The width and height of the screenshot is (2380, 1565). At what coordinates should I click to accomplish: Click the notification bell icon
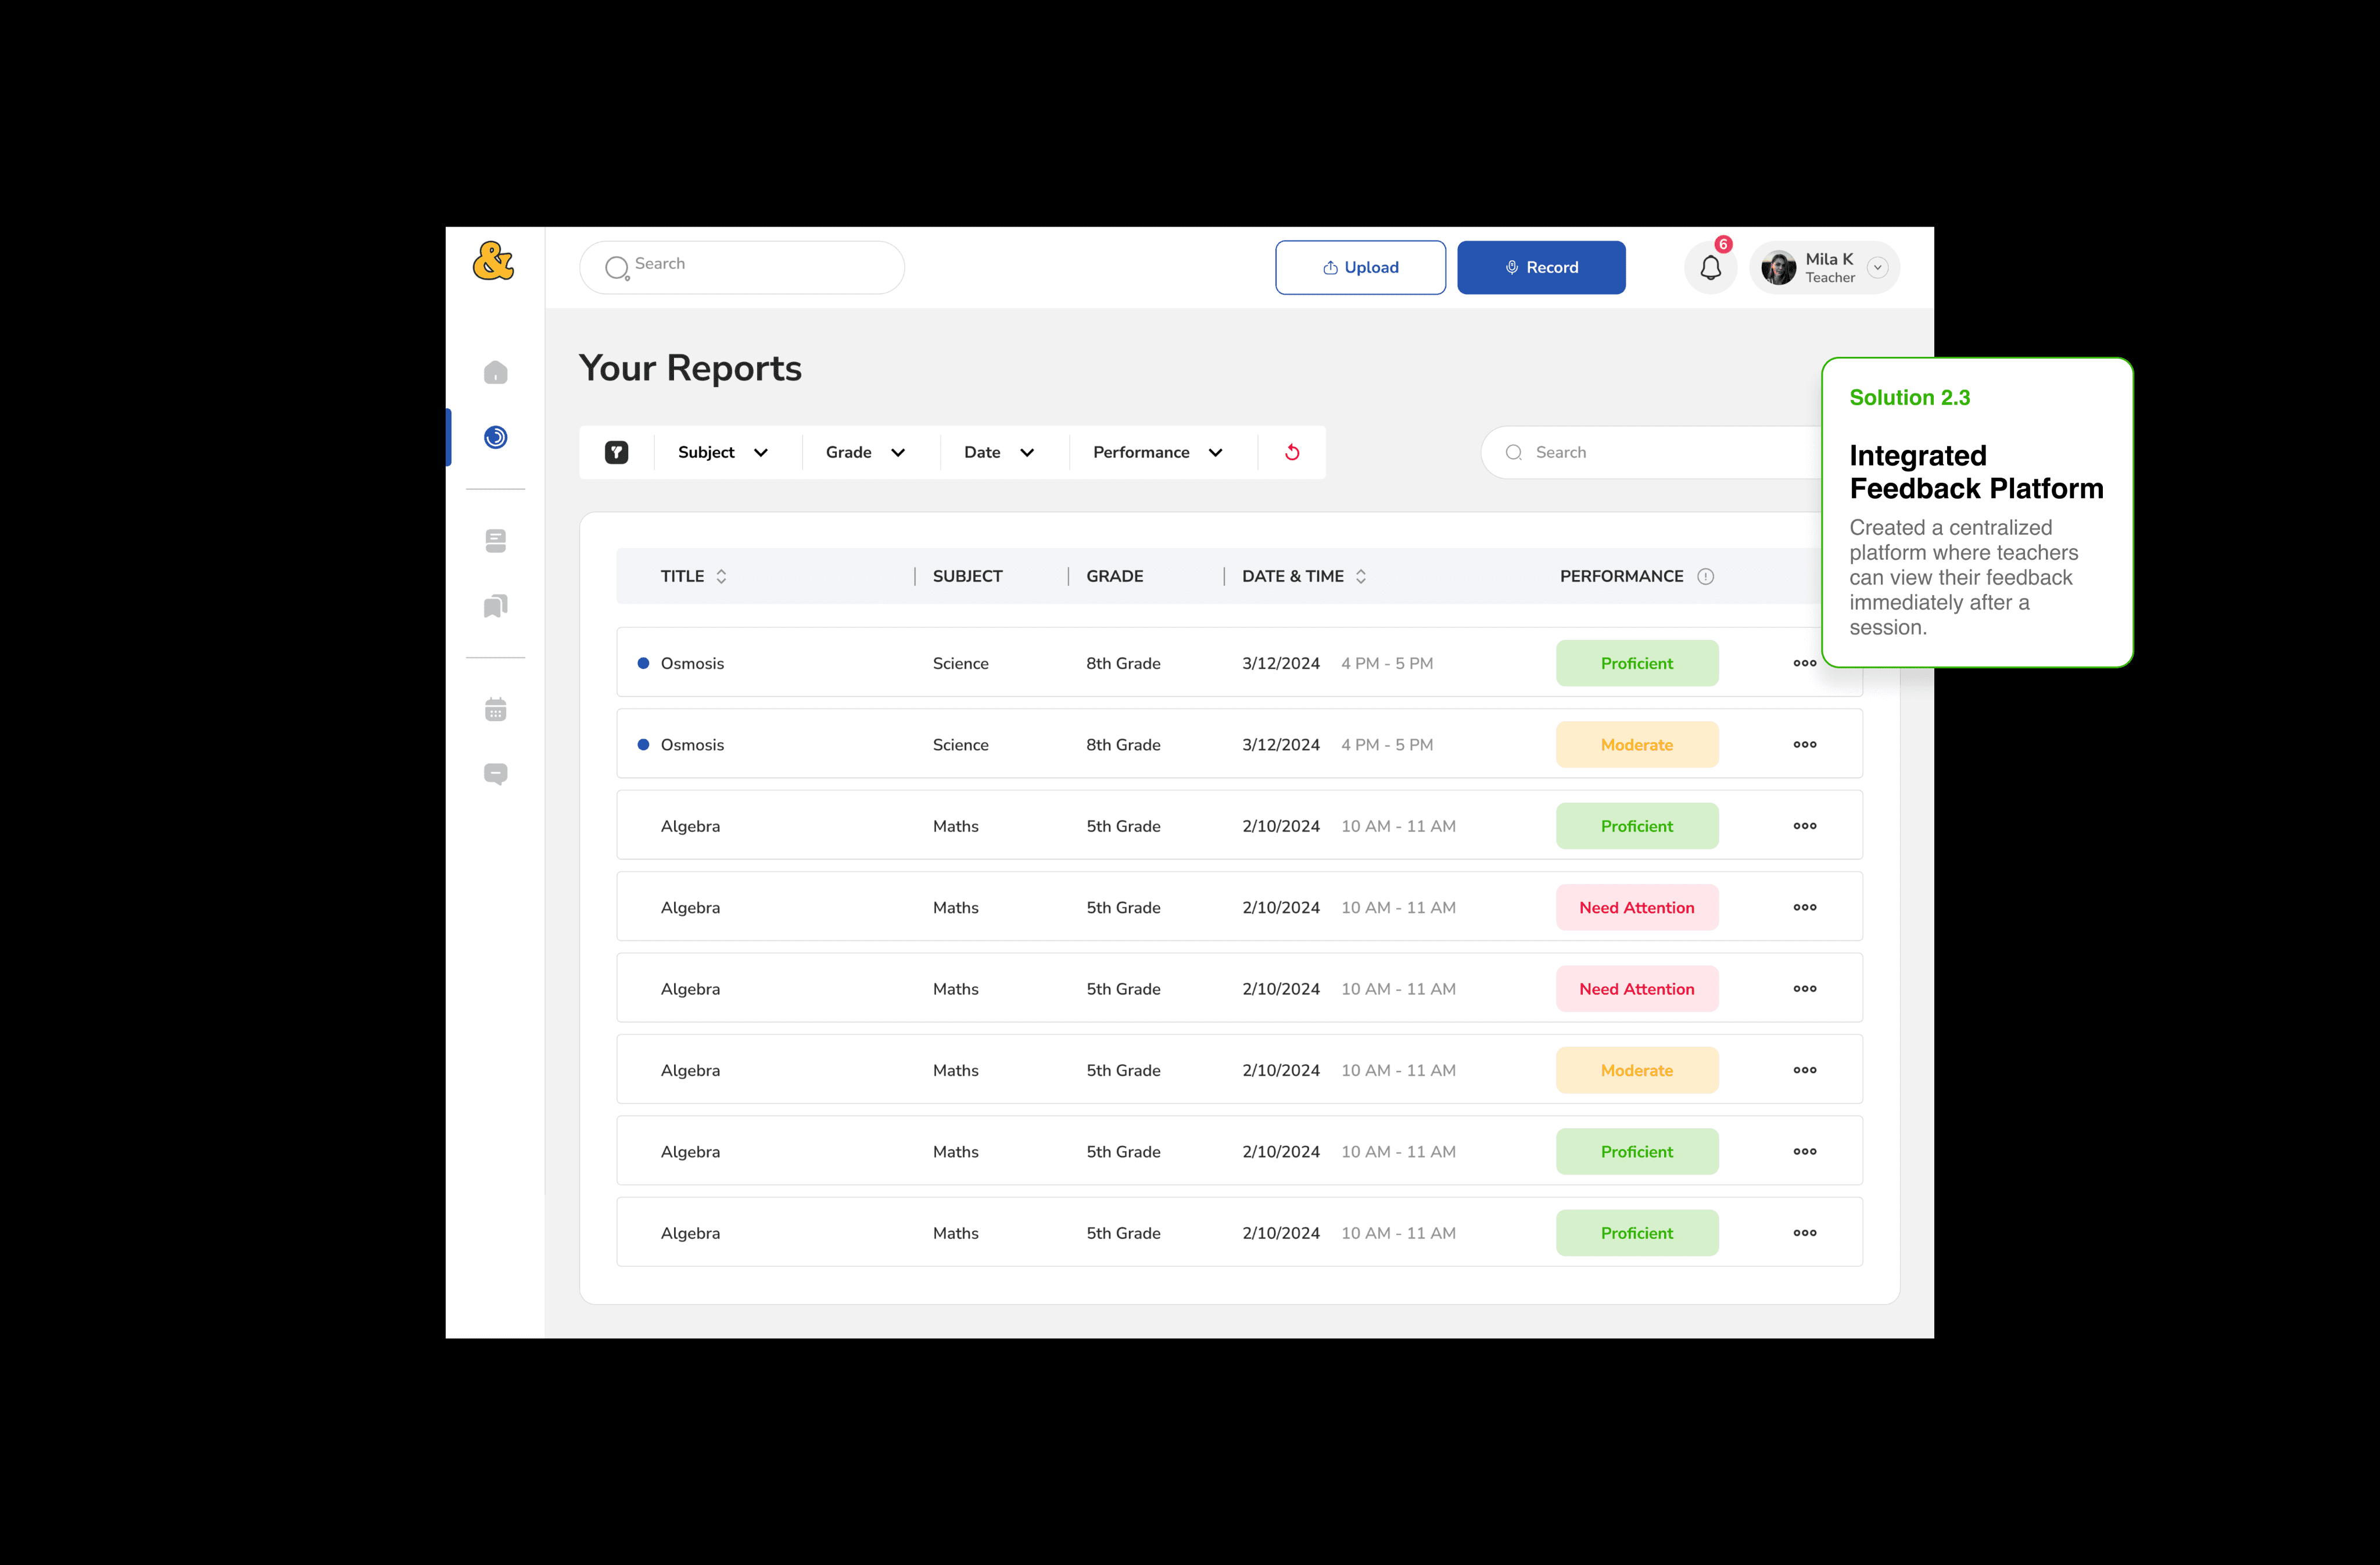(x=1710, y=268)
